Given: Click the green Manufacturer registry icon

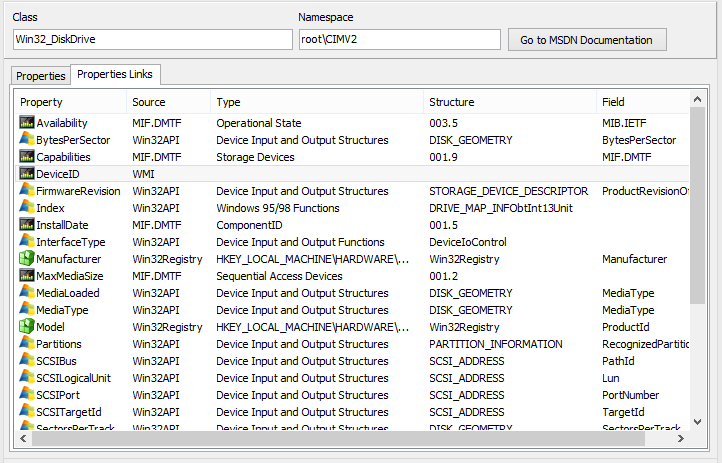Looking at the screenshot, I should [27, 259].
